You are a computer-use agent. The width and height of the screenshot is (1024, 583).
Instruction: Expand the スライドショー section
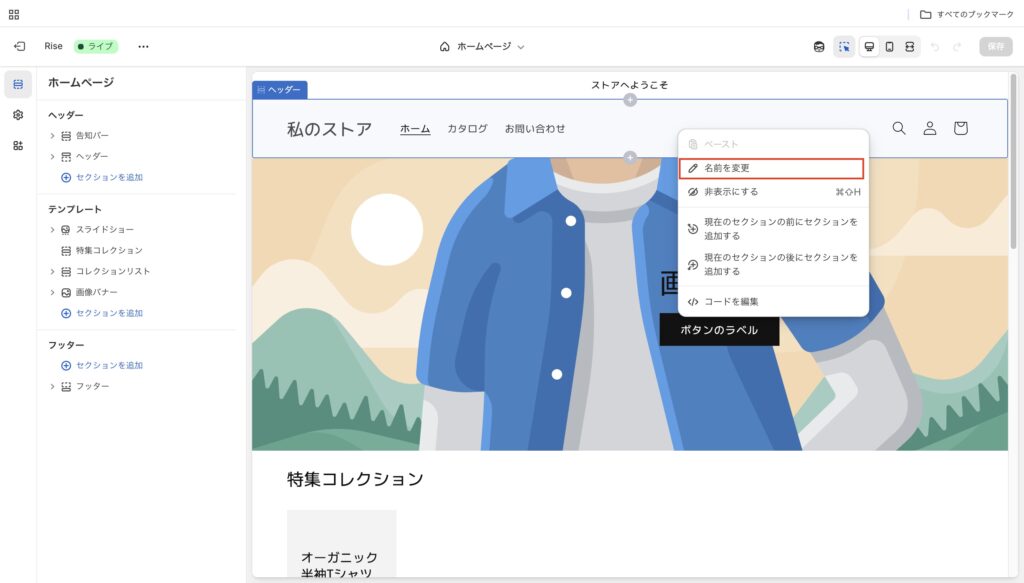point(52,230)
